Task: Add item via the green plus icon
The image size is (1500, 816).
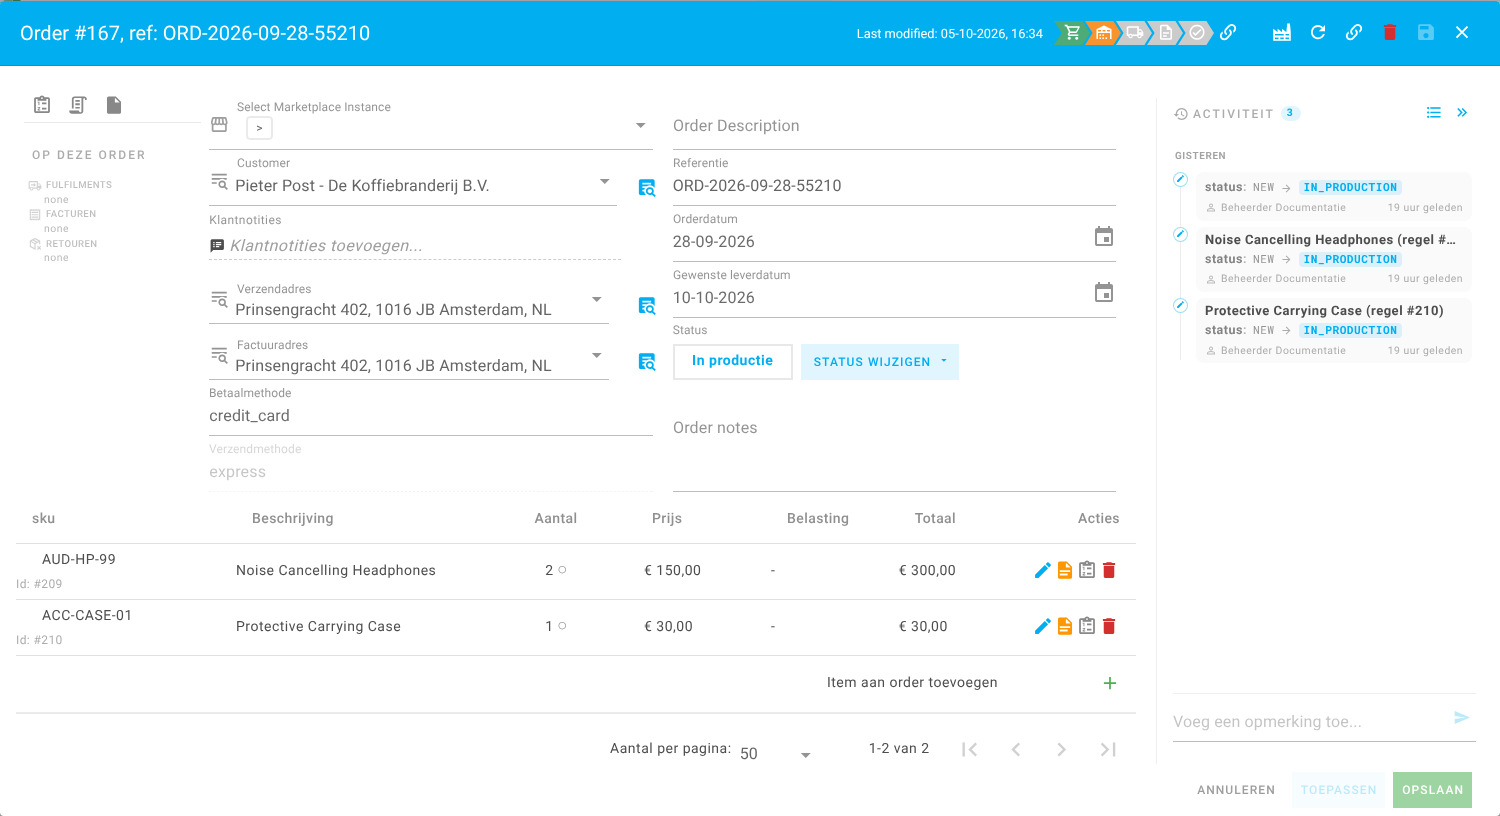Action: pyautogui.click(x=1110, y=683)
